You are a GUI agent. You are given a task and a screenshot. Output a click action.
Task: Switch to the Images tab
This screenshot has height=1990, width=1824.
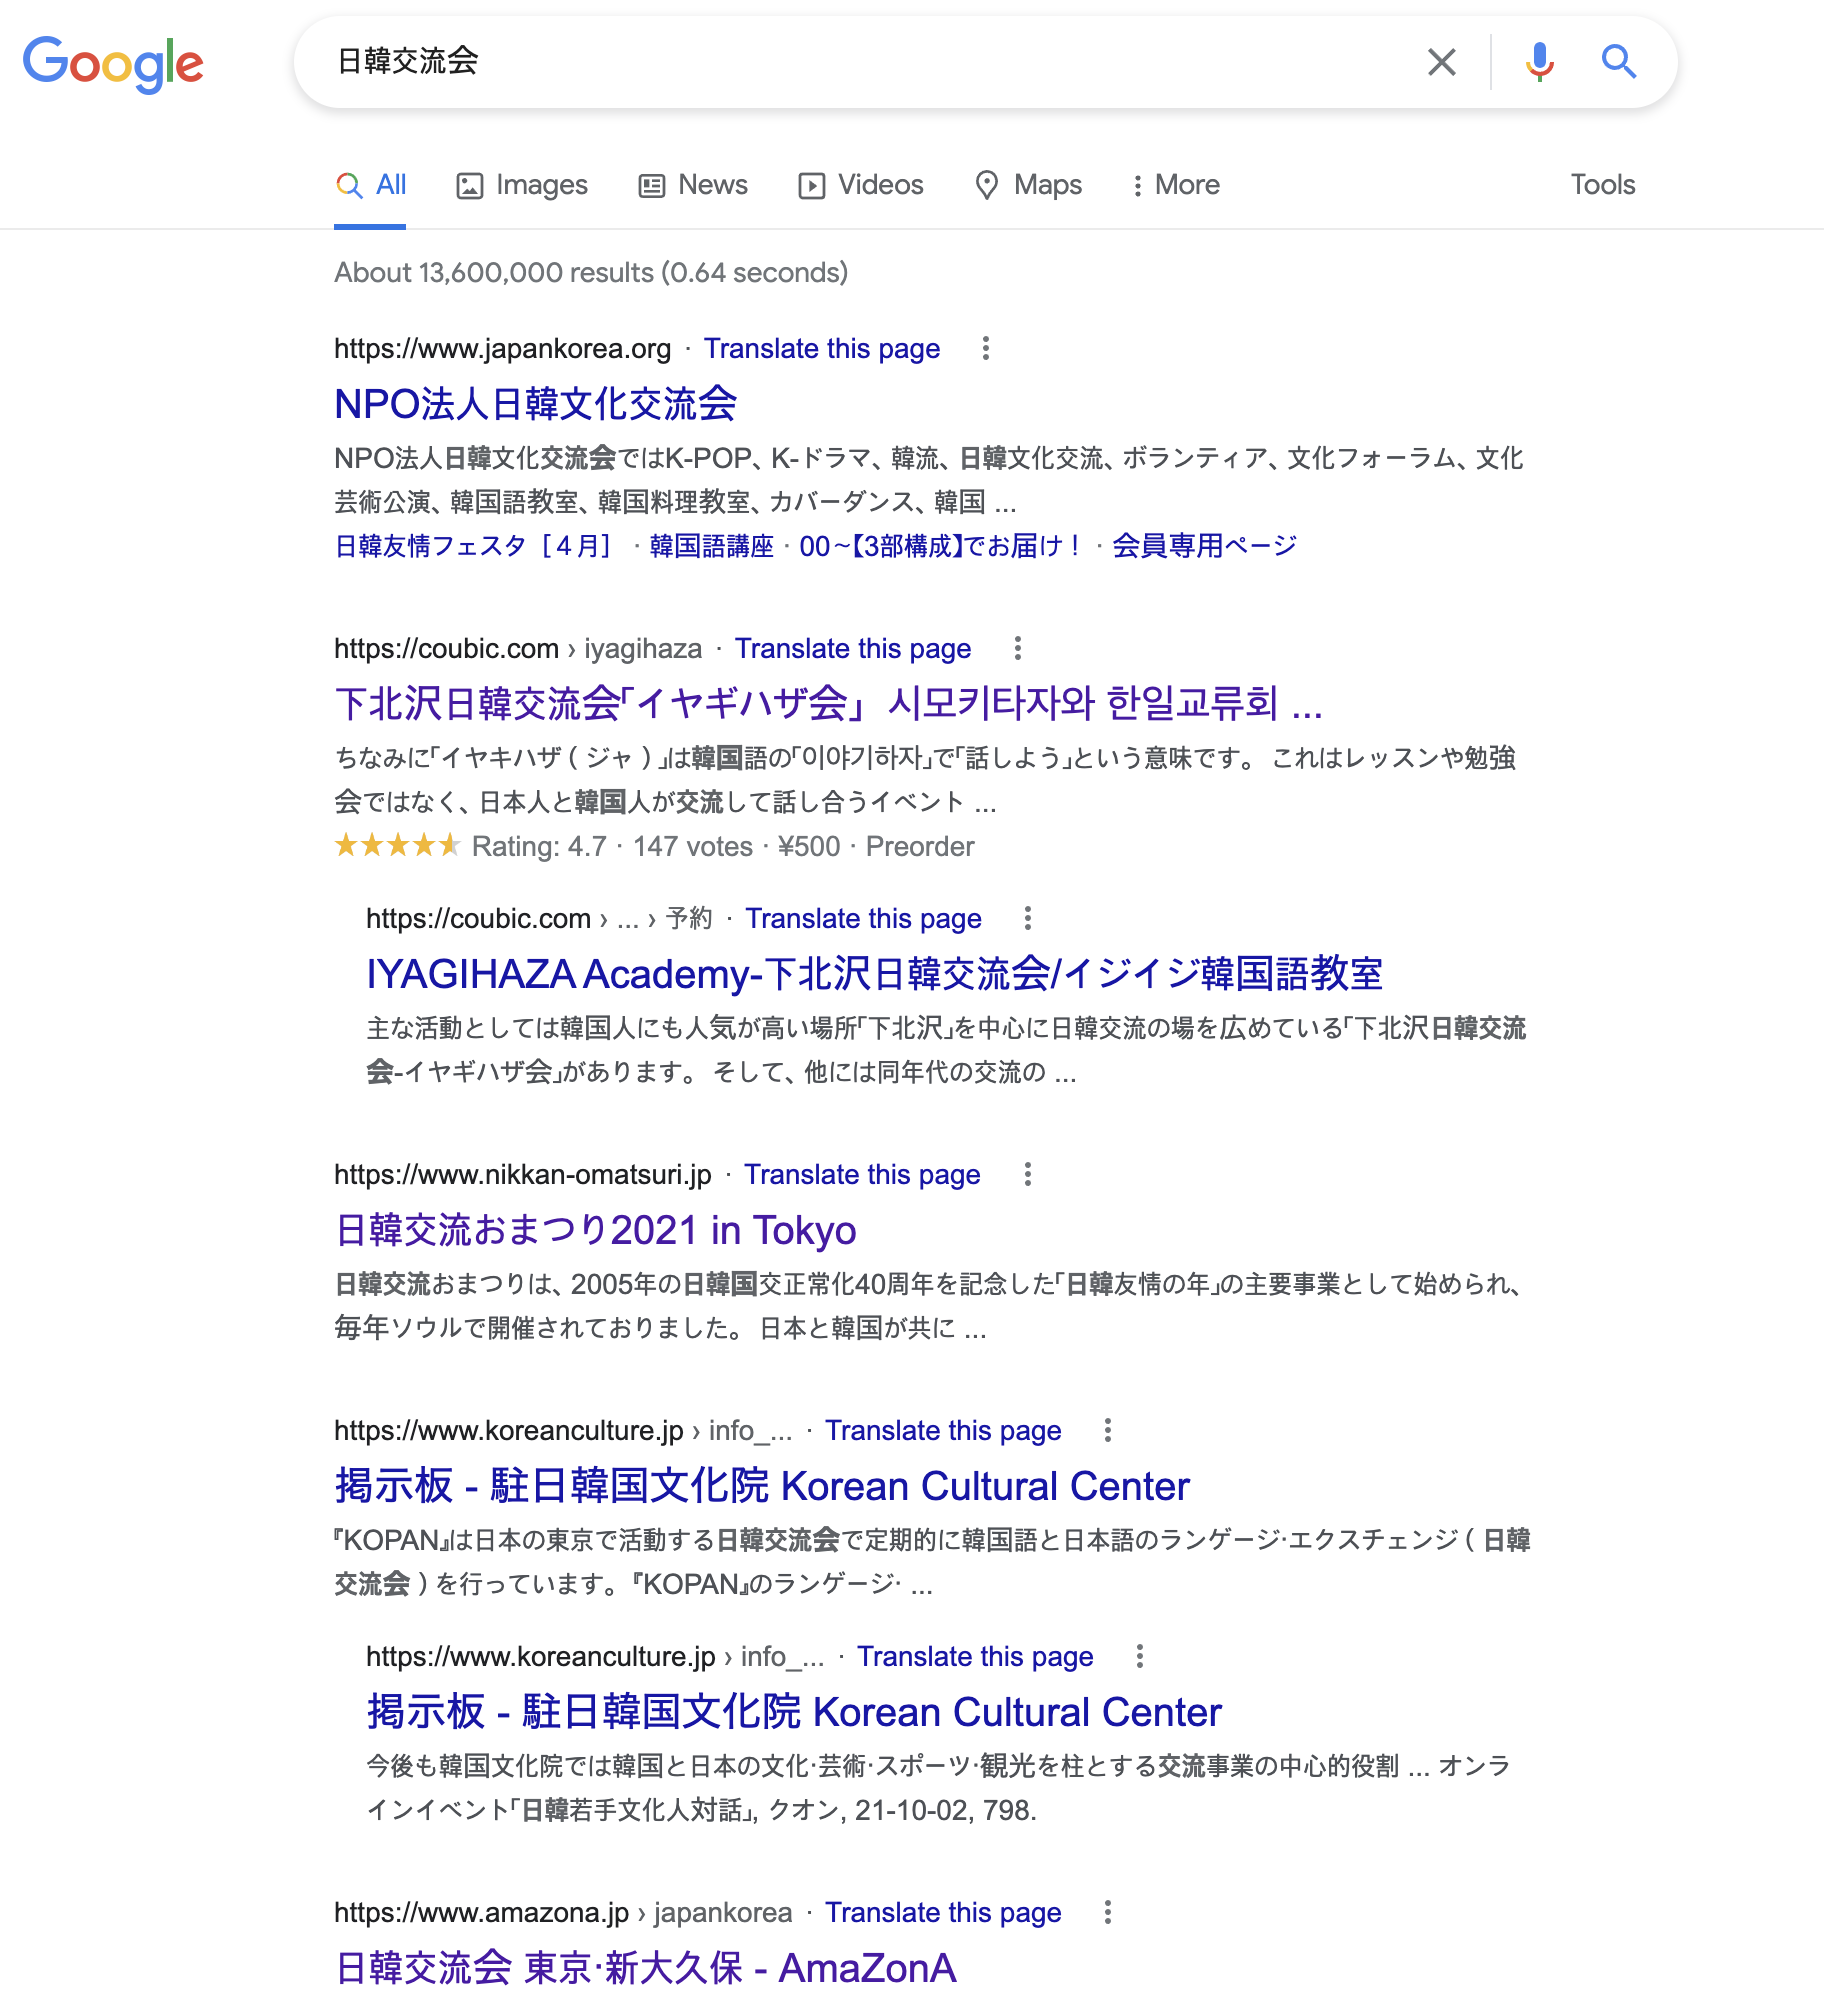click(522, 185)
